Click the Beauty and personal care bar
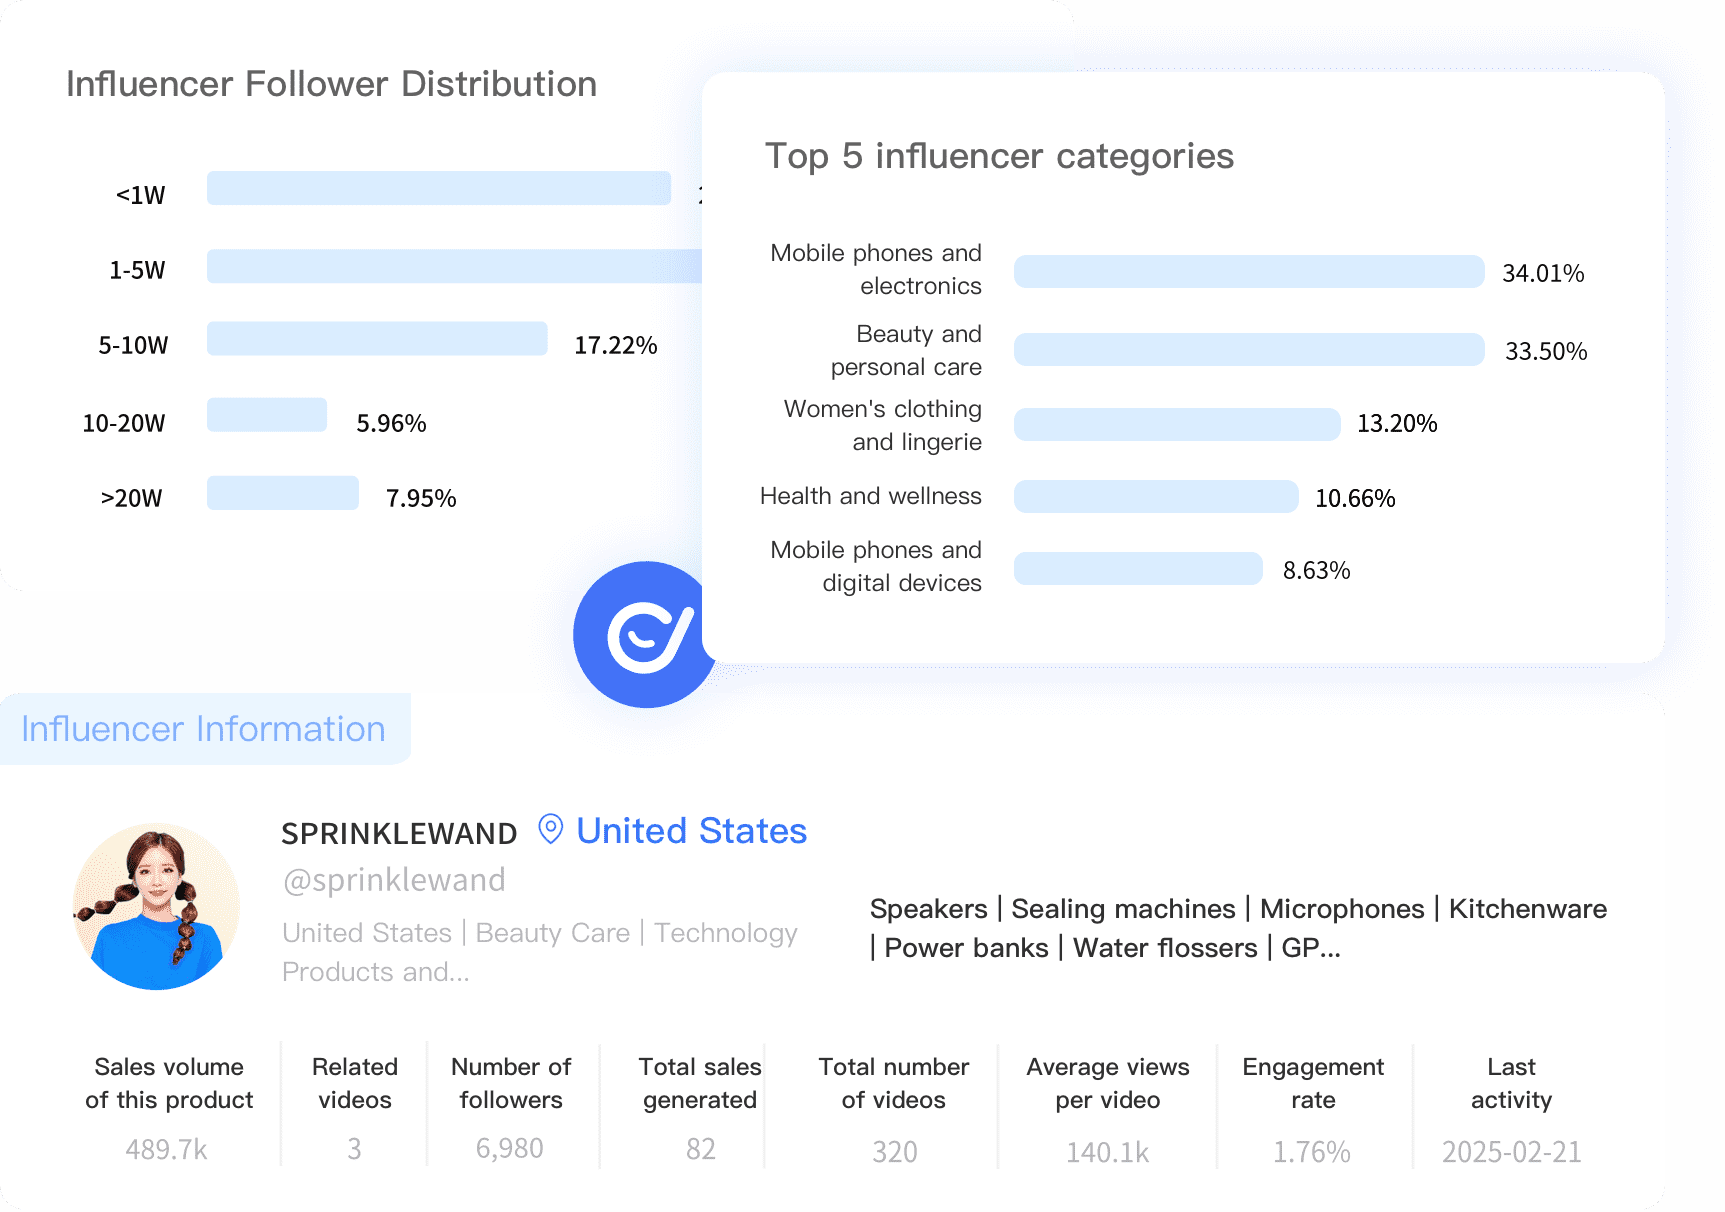 pyautogui.click(x=1248, y=350)
